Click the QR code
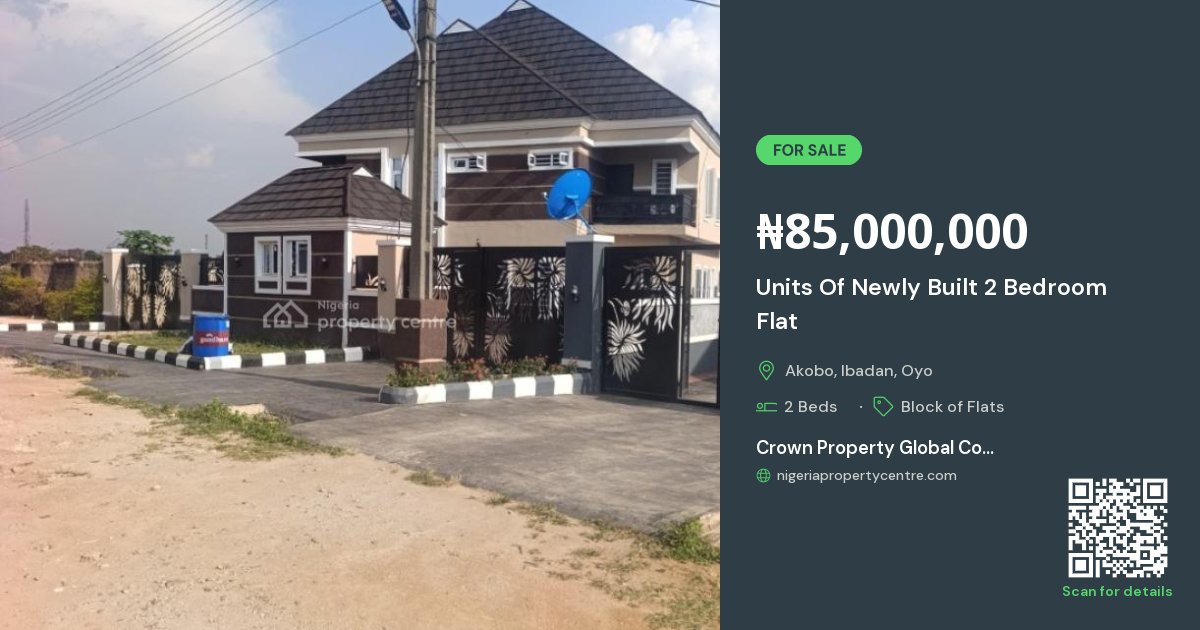This screenshot has width=1200, height=630. 1117,528
